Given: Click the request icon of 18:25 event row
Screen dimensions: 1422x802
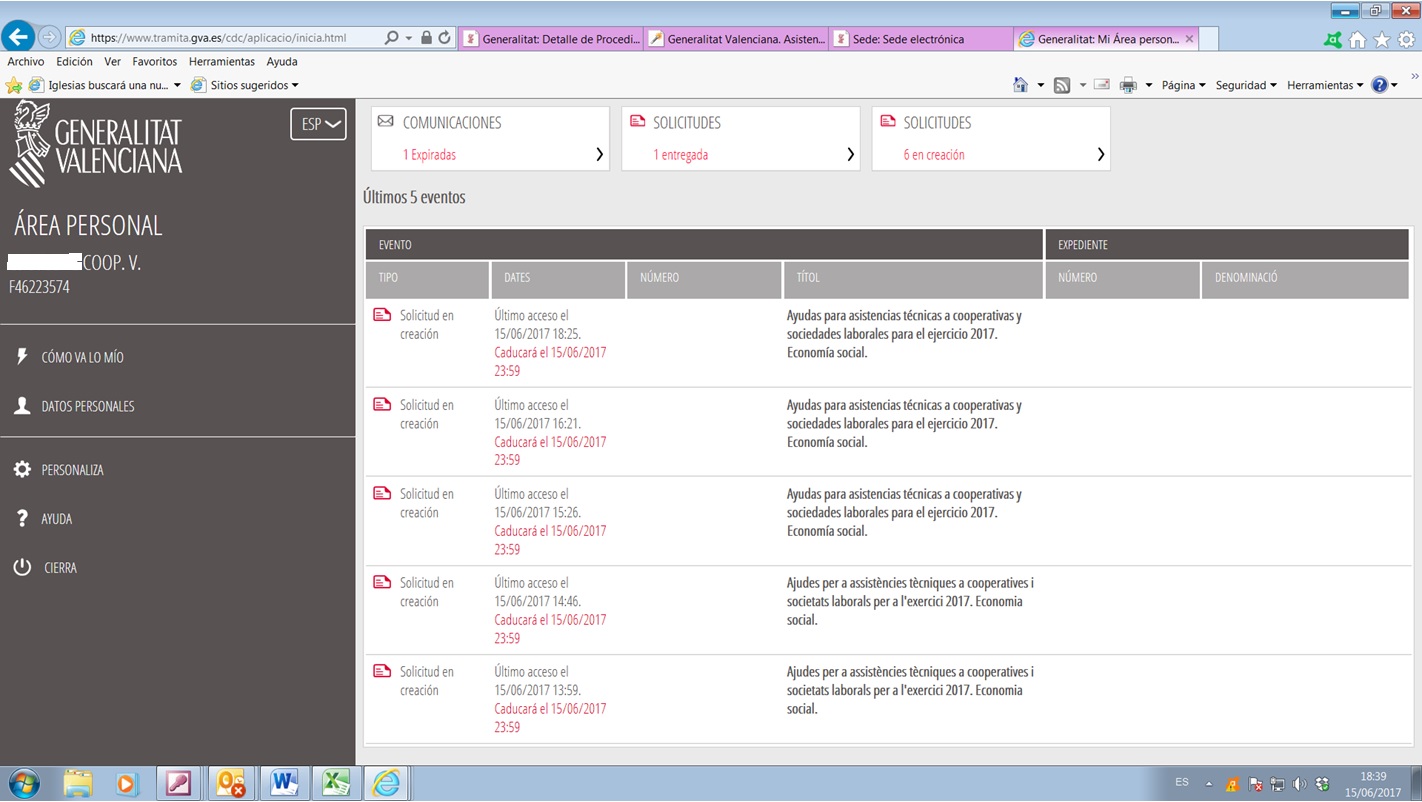Looking at the screenshot, I should tap(382, 315).
